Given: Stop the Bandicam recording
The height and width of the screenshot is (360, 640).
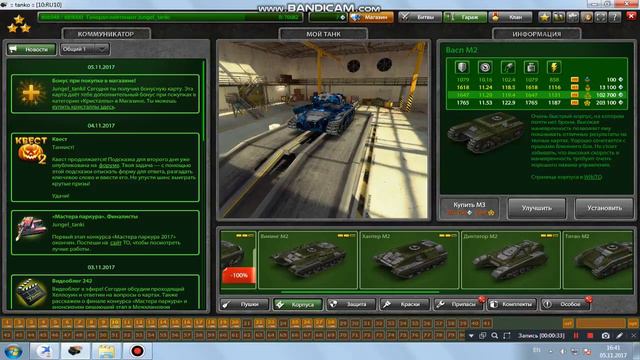Looking at the screenshot, I should 590,336.
